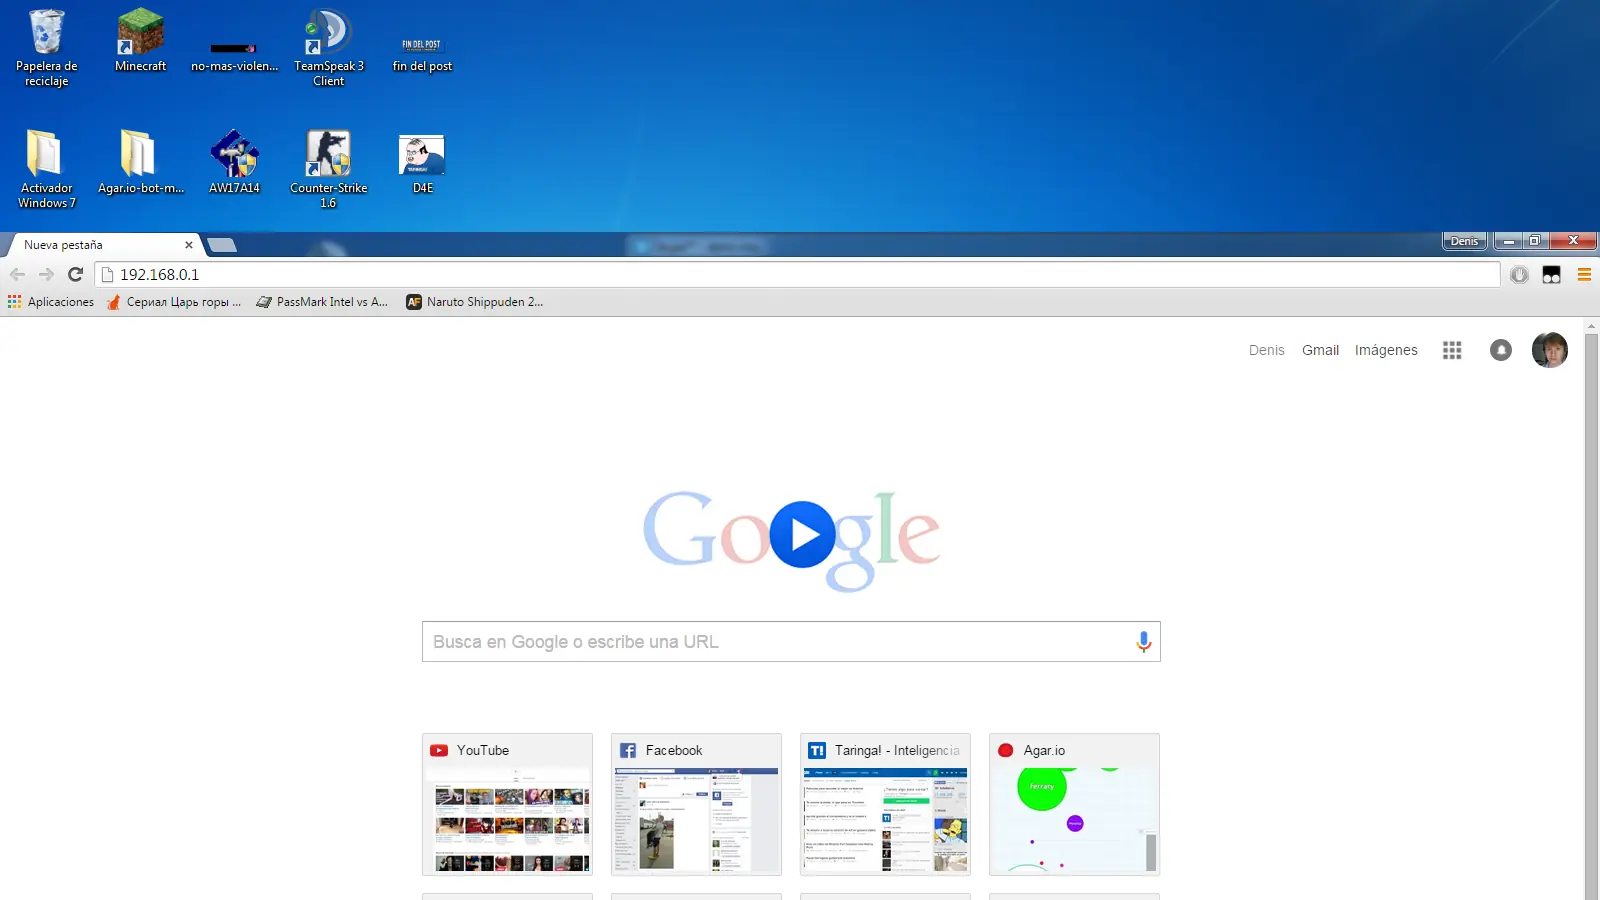The height and width of the screenshot is (900, 1600).
Task: Select the AW17A14 desktop icon
Action: tap(234, 162)
